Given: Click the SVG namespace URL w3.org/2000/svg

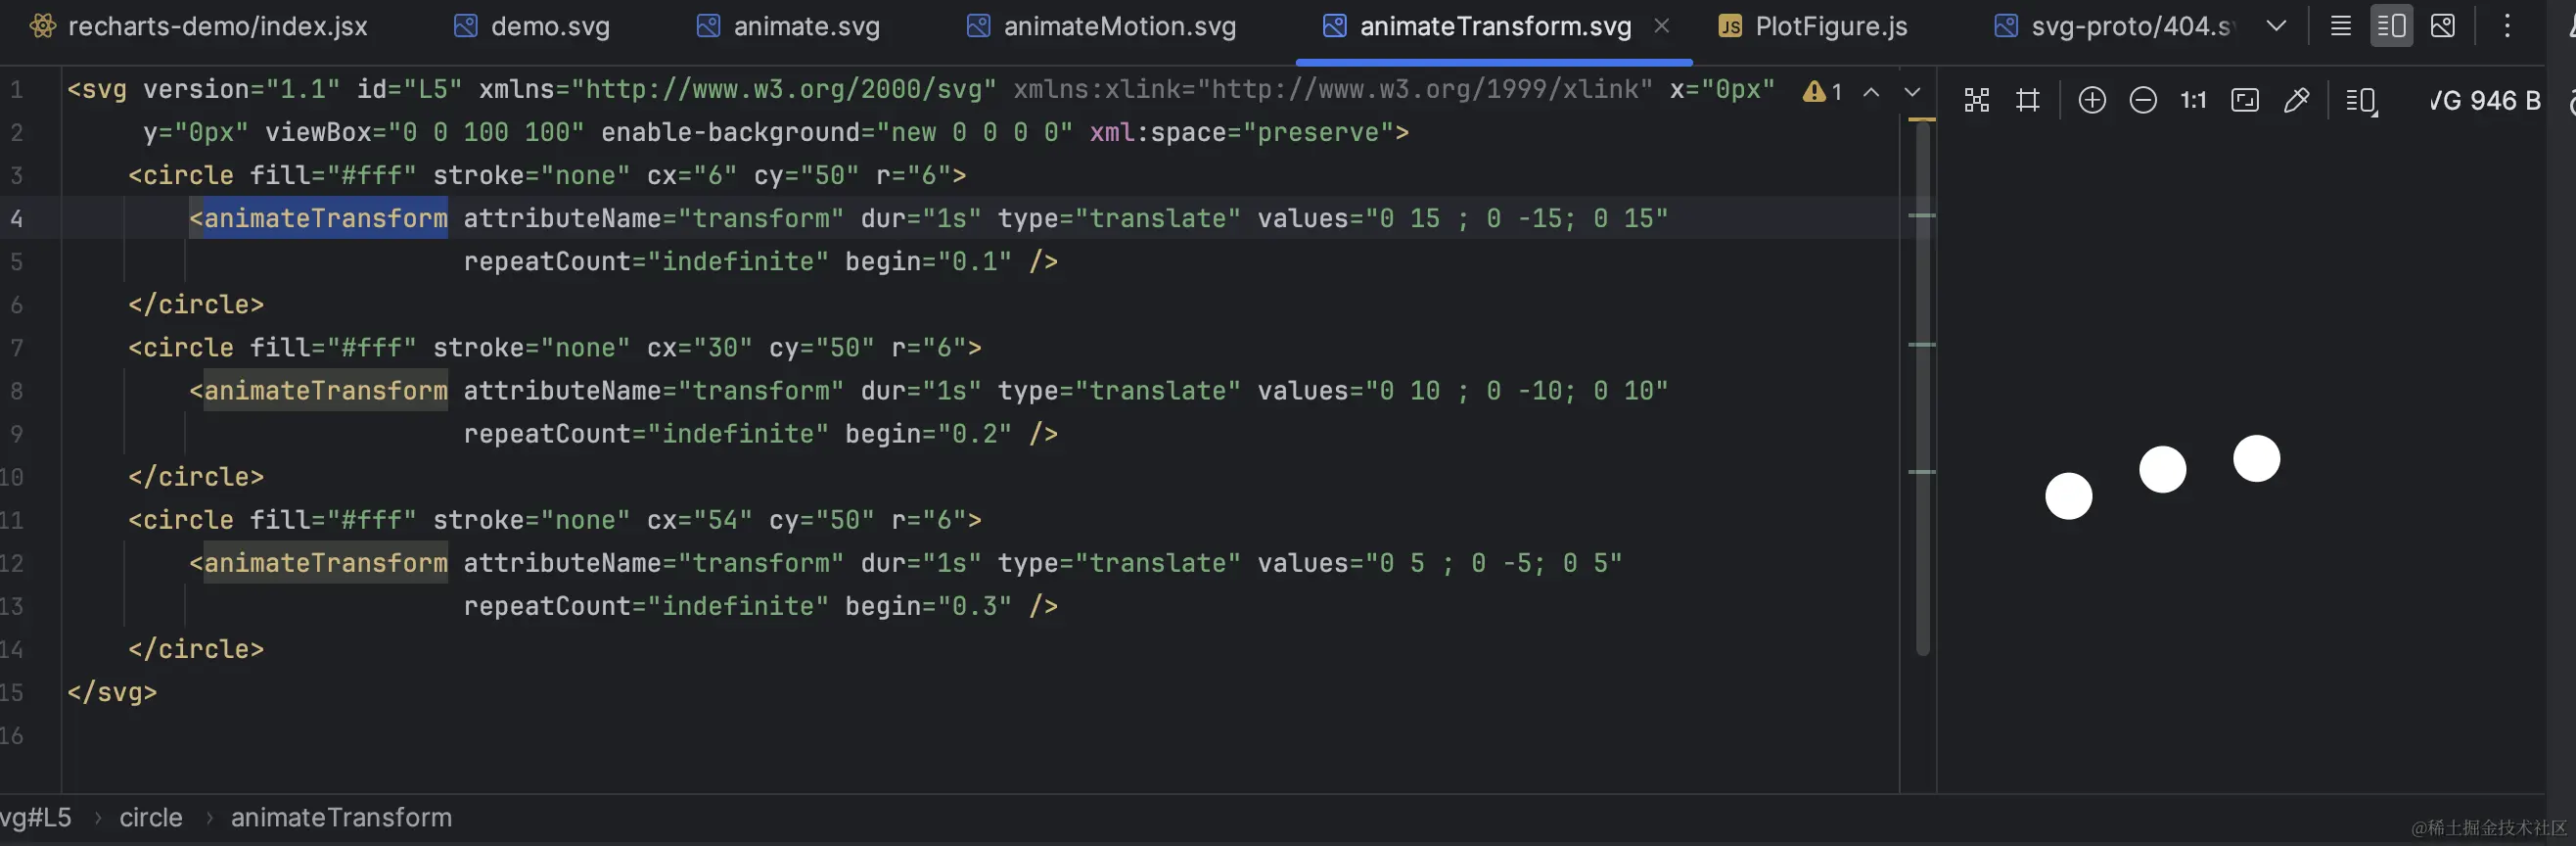Looking at the screenshot, I should 783,89.
